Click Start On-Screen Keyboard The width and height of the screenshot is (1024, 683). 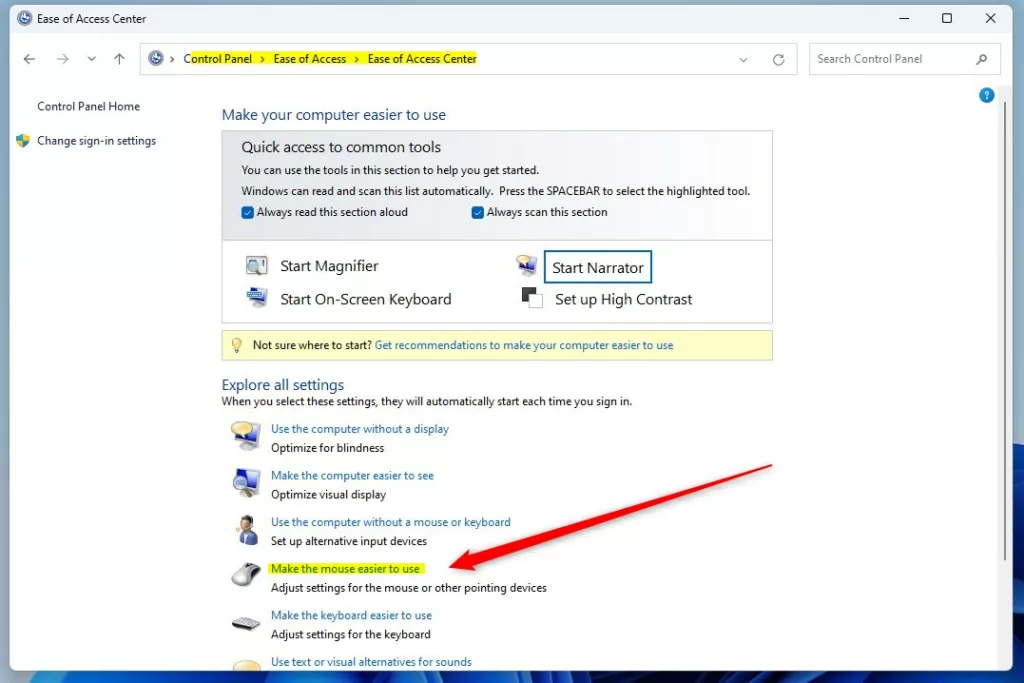[x=366, y=299]
